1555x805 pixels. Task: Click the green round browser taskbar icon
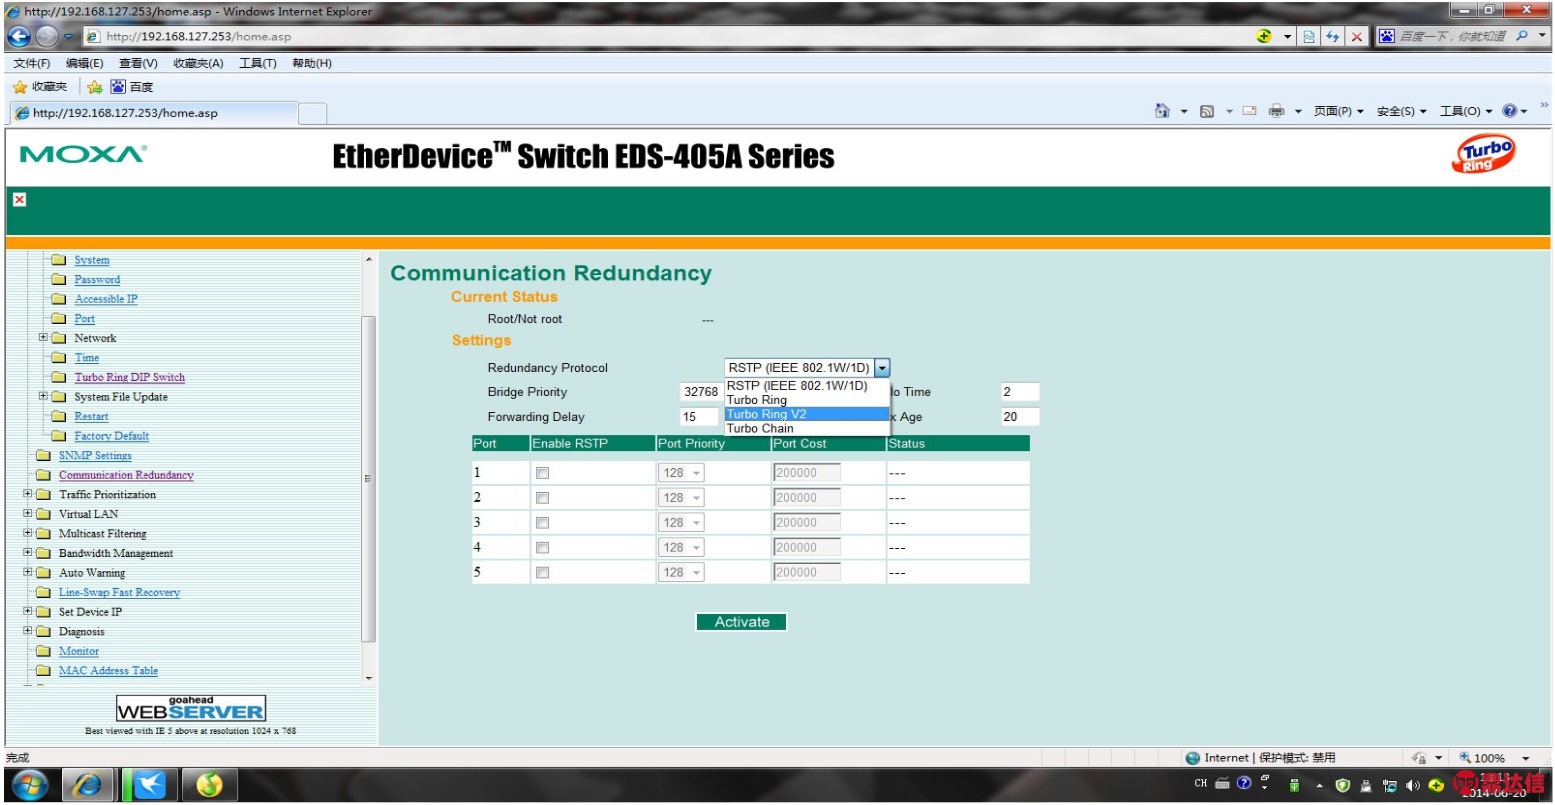click(x=209, y=786)
